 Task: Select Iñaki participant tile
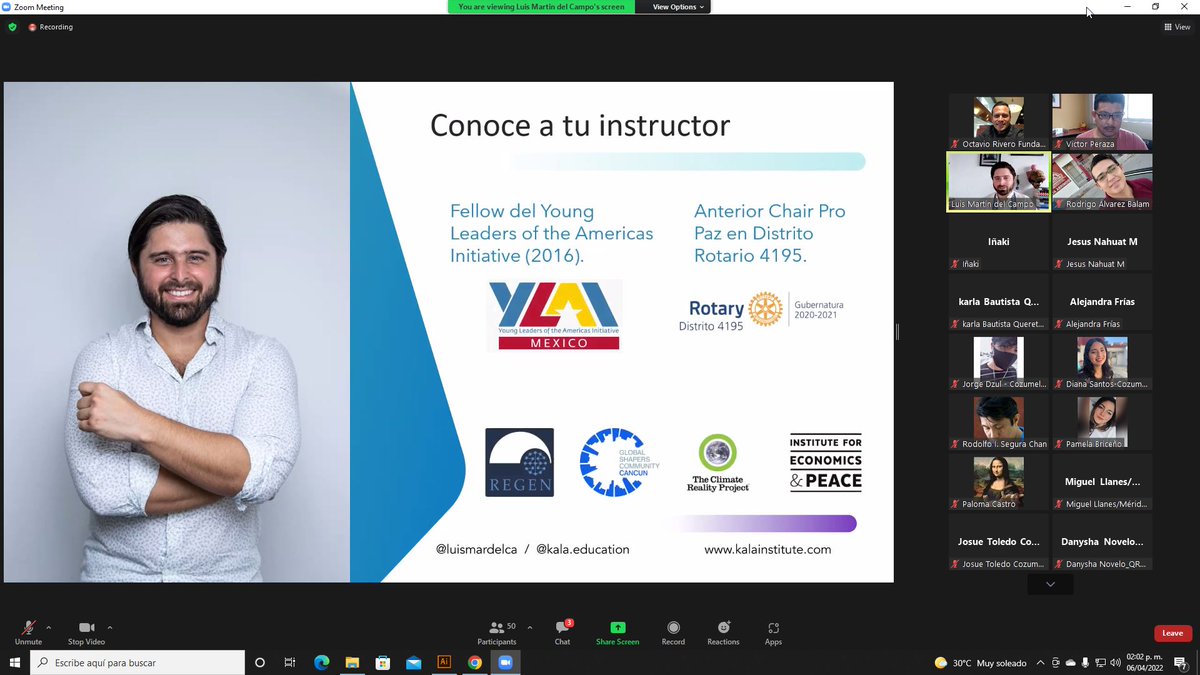[998, 242]
